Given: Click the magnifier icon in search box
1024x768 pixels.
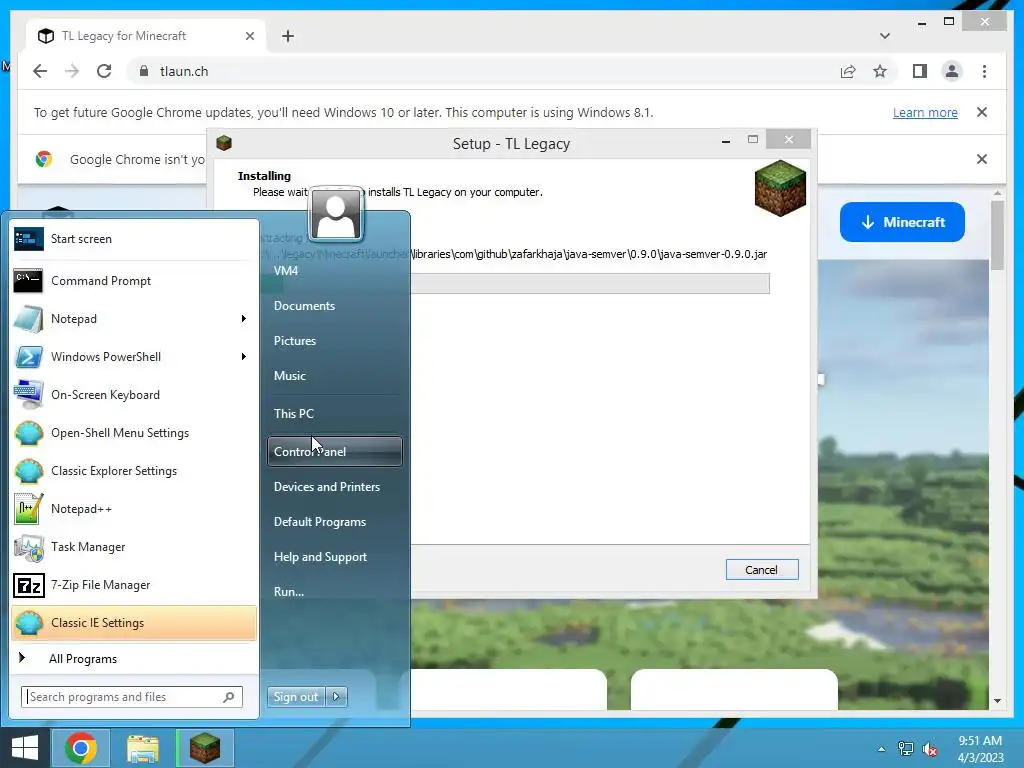Looking at the screenshot, I should tap(229, 697).
